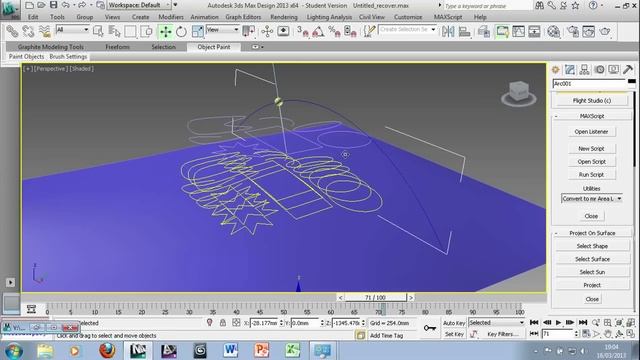Open the Motion command panel tab
This screenshot has width=640, height=360.
tap(599, 70)
